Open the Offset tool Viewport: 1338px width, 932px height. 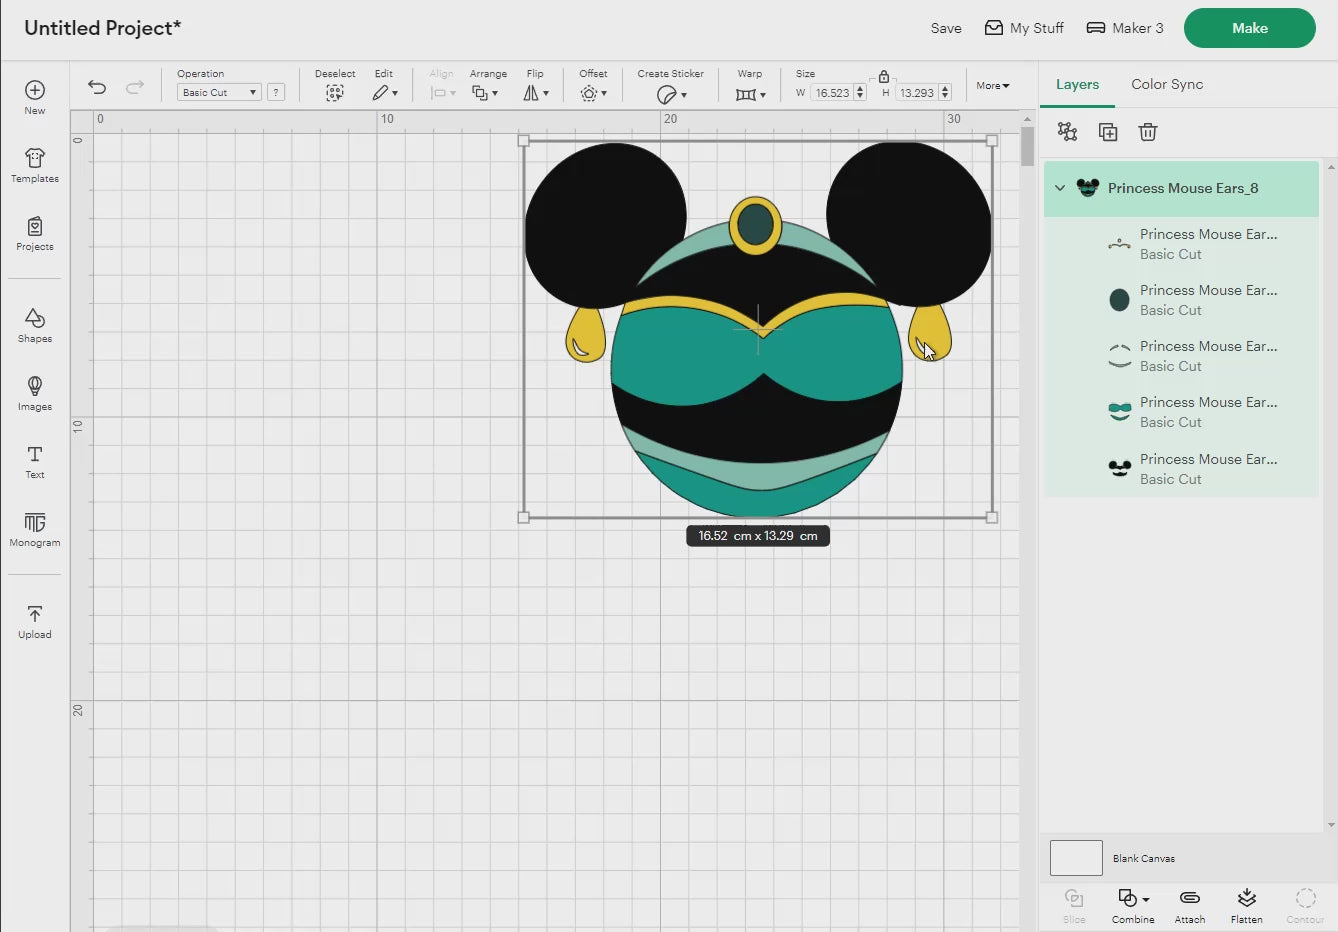pos(593,93)
